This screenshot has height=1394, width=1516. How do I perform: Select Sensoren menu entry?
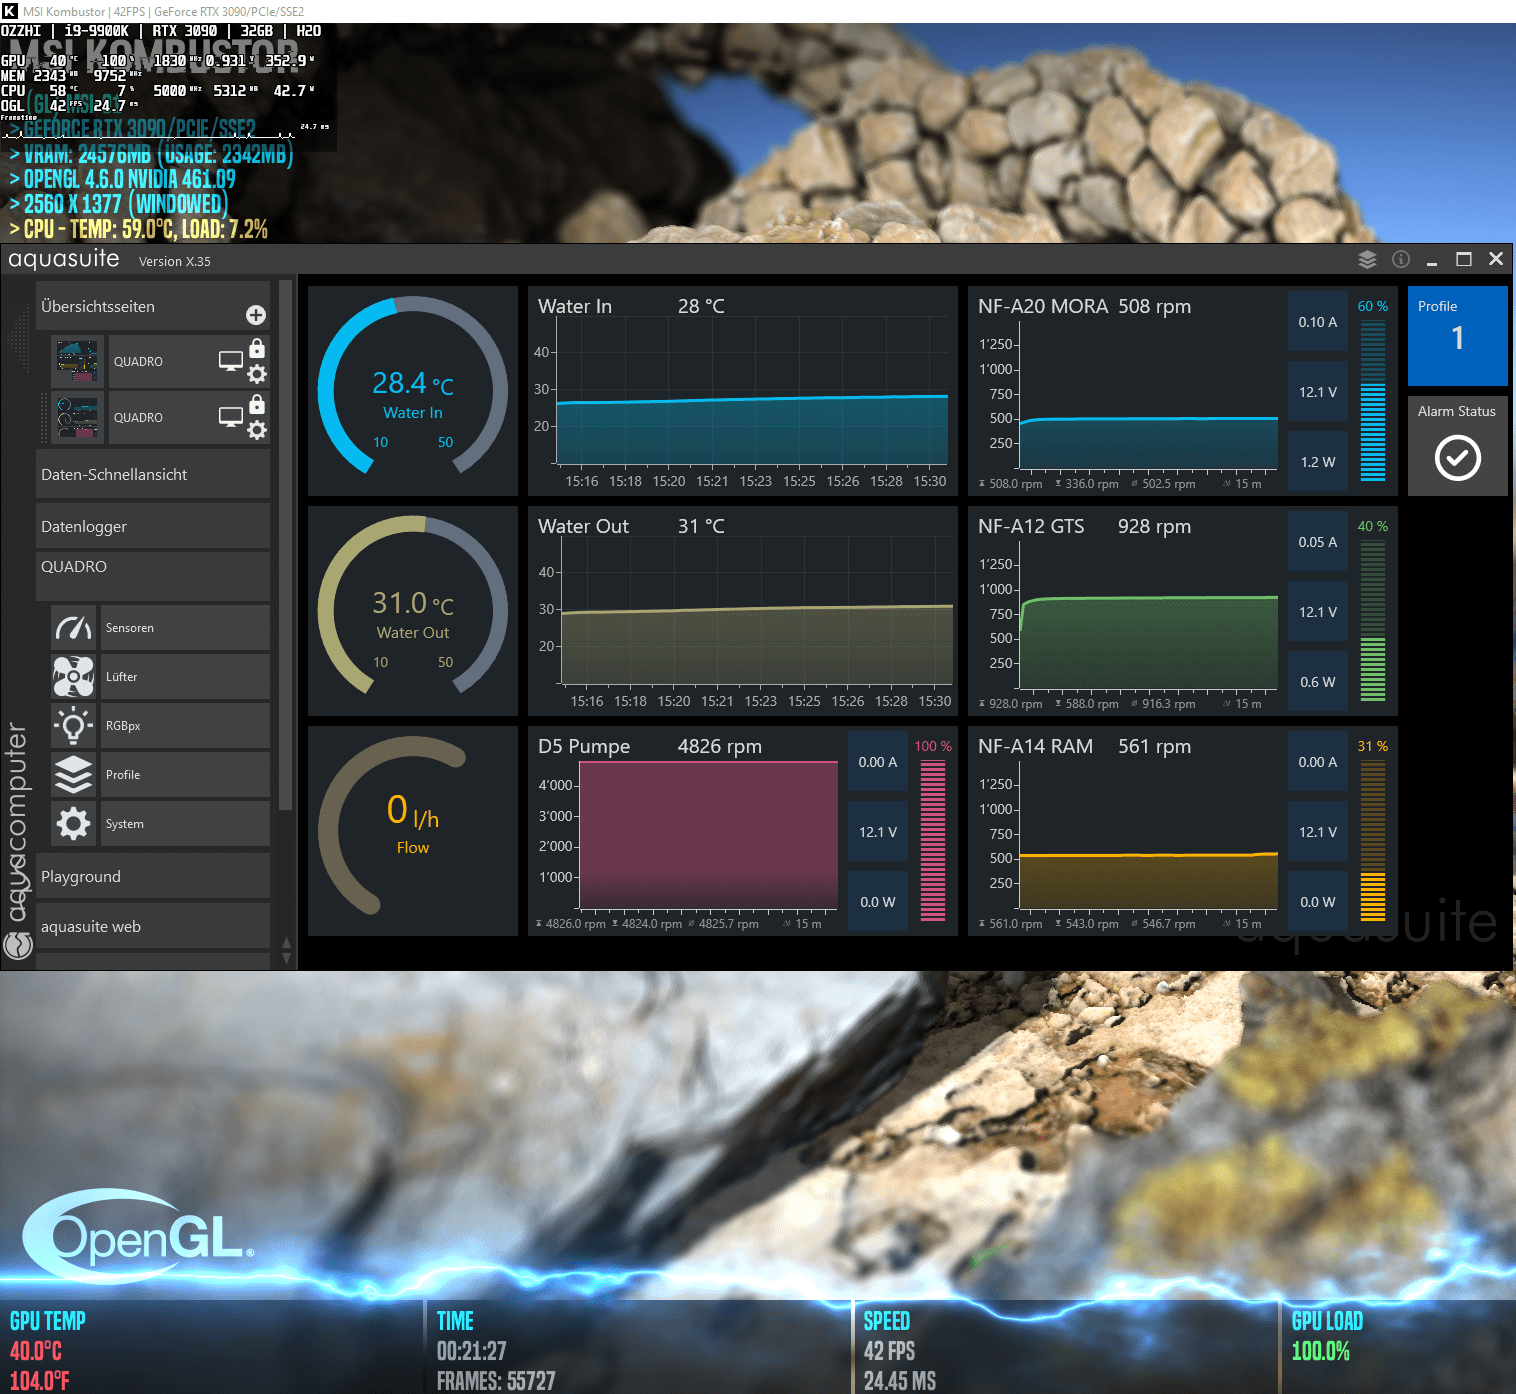pos(185,628)
